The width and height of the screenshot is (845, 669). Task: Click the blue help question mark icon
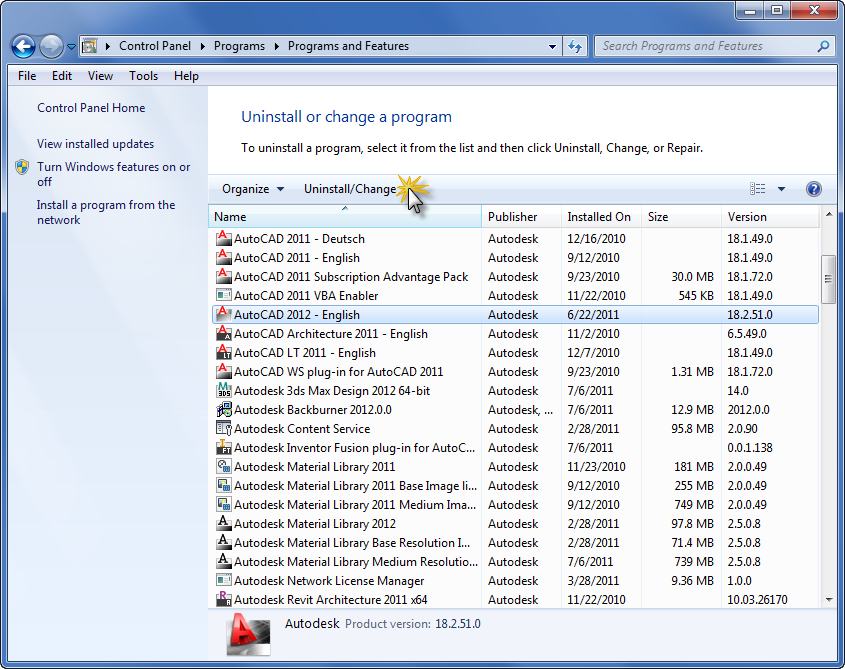click(x=814, y=189)
